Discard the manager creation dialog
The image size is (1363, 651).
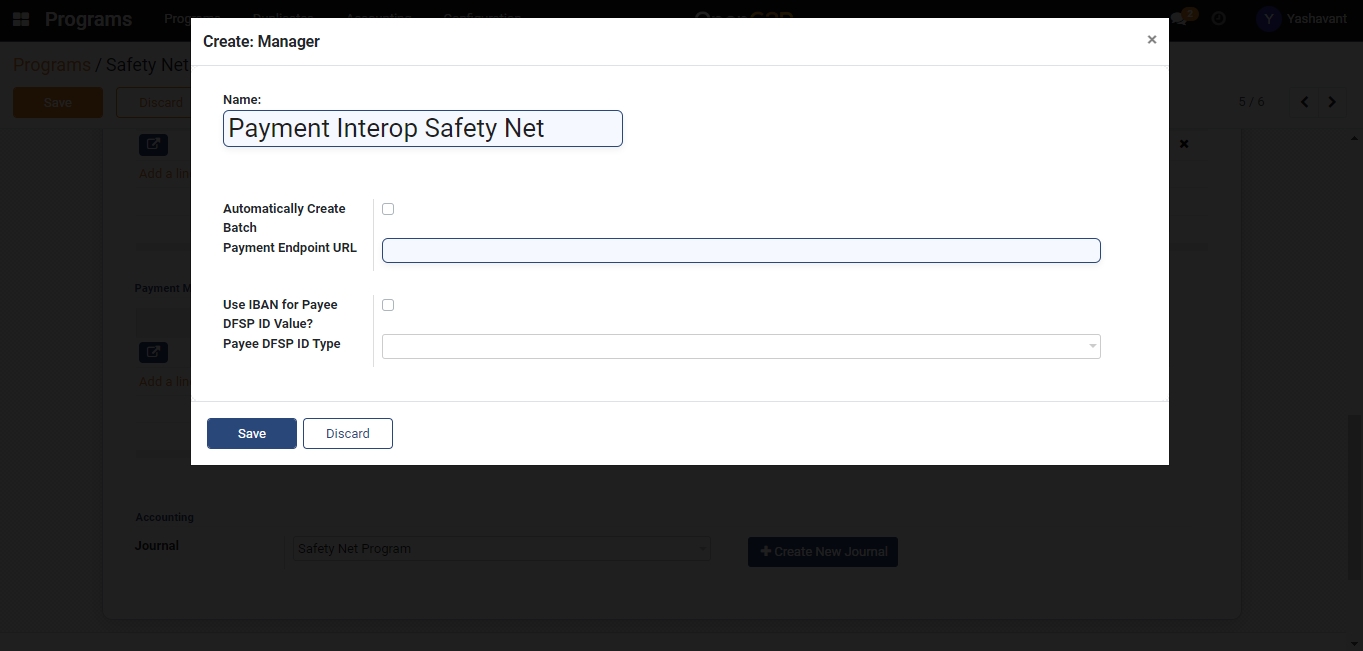[x=347, y=433]
